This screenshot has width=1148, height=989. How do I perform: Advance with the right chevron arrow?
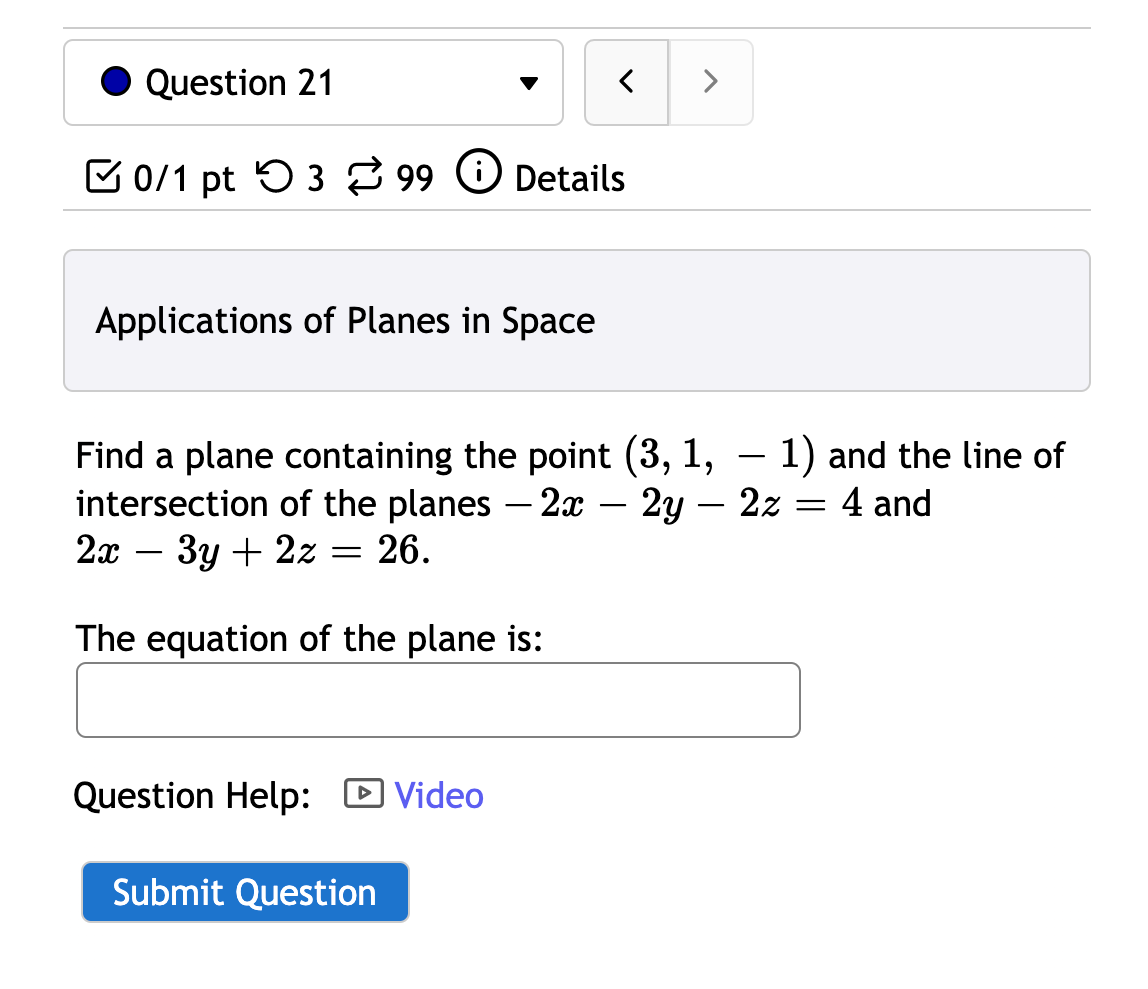[x=710, y=82]
